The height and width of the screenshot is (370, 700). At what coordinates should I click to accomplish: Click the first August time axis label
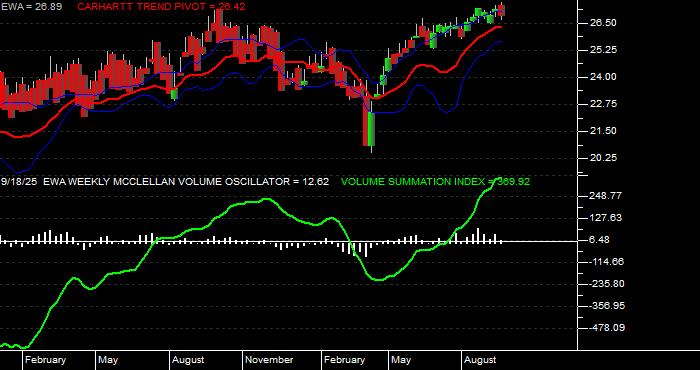point(188,360)
